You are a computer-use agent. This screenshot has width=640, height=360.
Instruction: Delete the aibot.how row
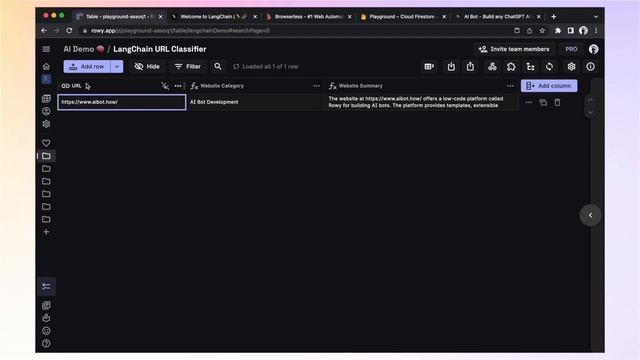557,102
